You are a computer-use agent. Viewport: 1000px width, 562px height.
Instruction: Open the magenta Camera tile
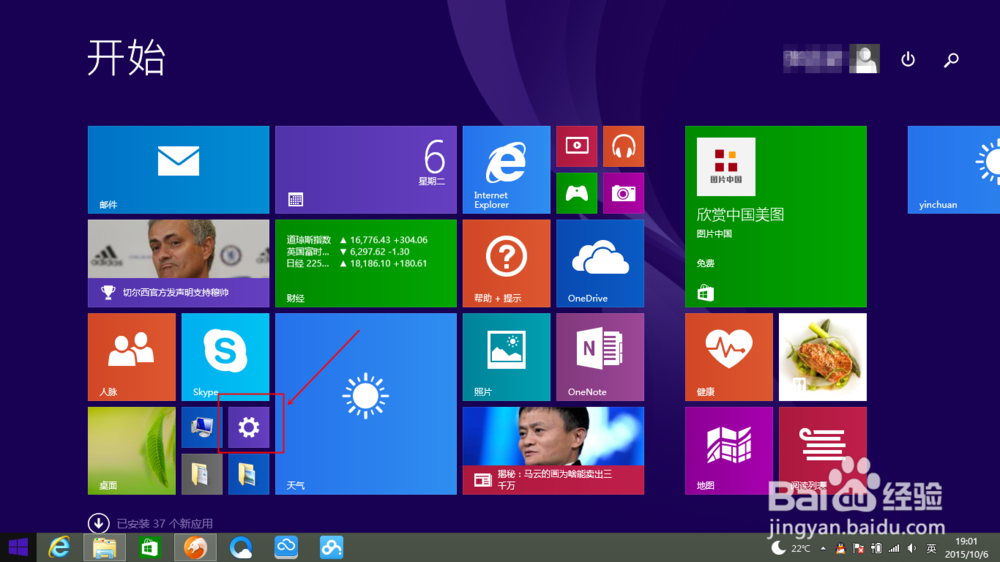623,193
